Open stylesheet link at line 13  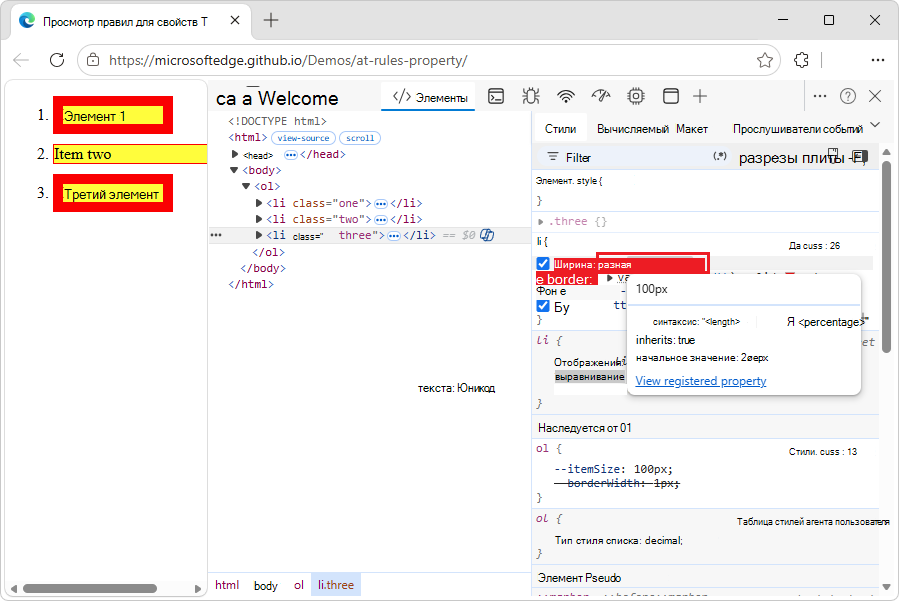[823, 452]
